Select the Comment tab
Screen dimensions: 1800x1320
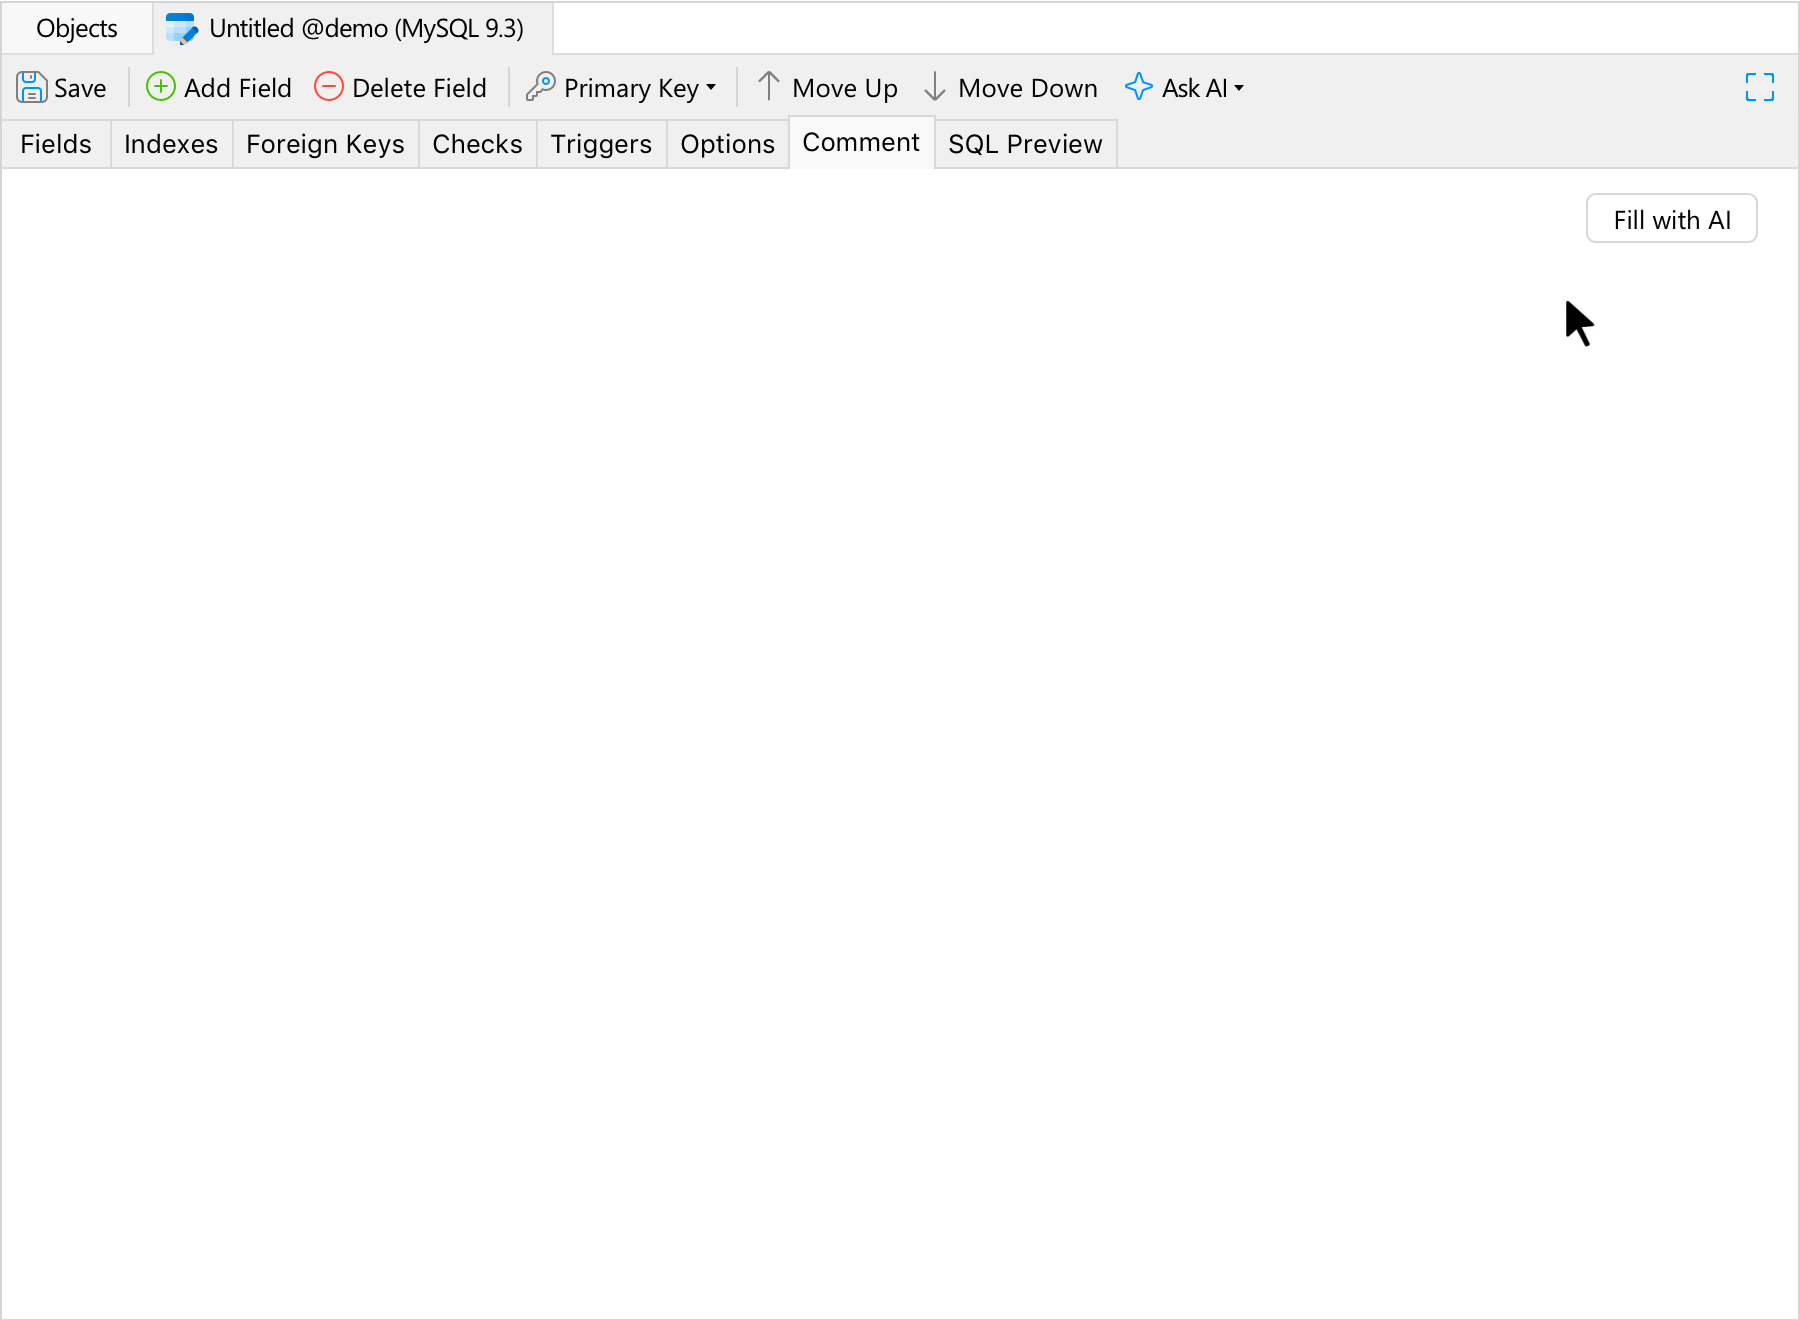pyautogui.click(x=861, y=143)
